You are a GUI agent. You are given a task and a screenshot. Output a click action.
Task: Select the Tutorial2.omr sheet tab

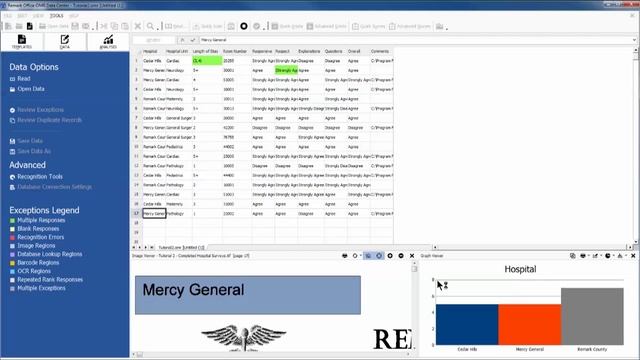(x=181, y=247)
